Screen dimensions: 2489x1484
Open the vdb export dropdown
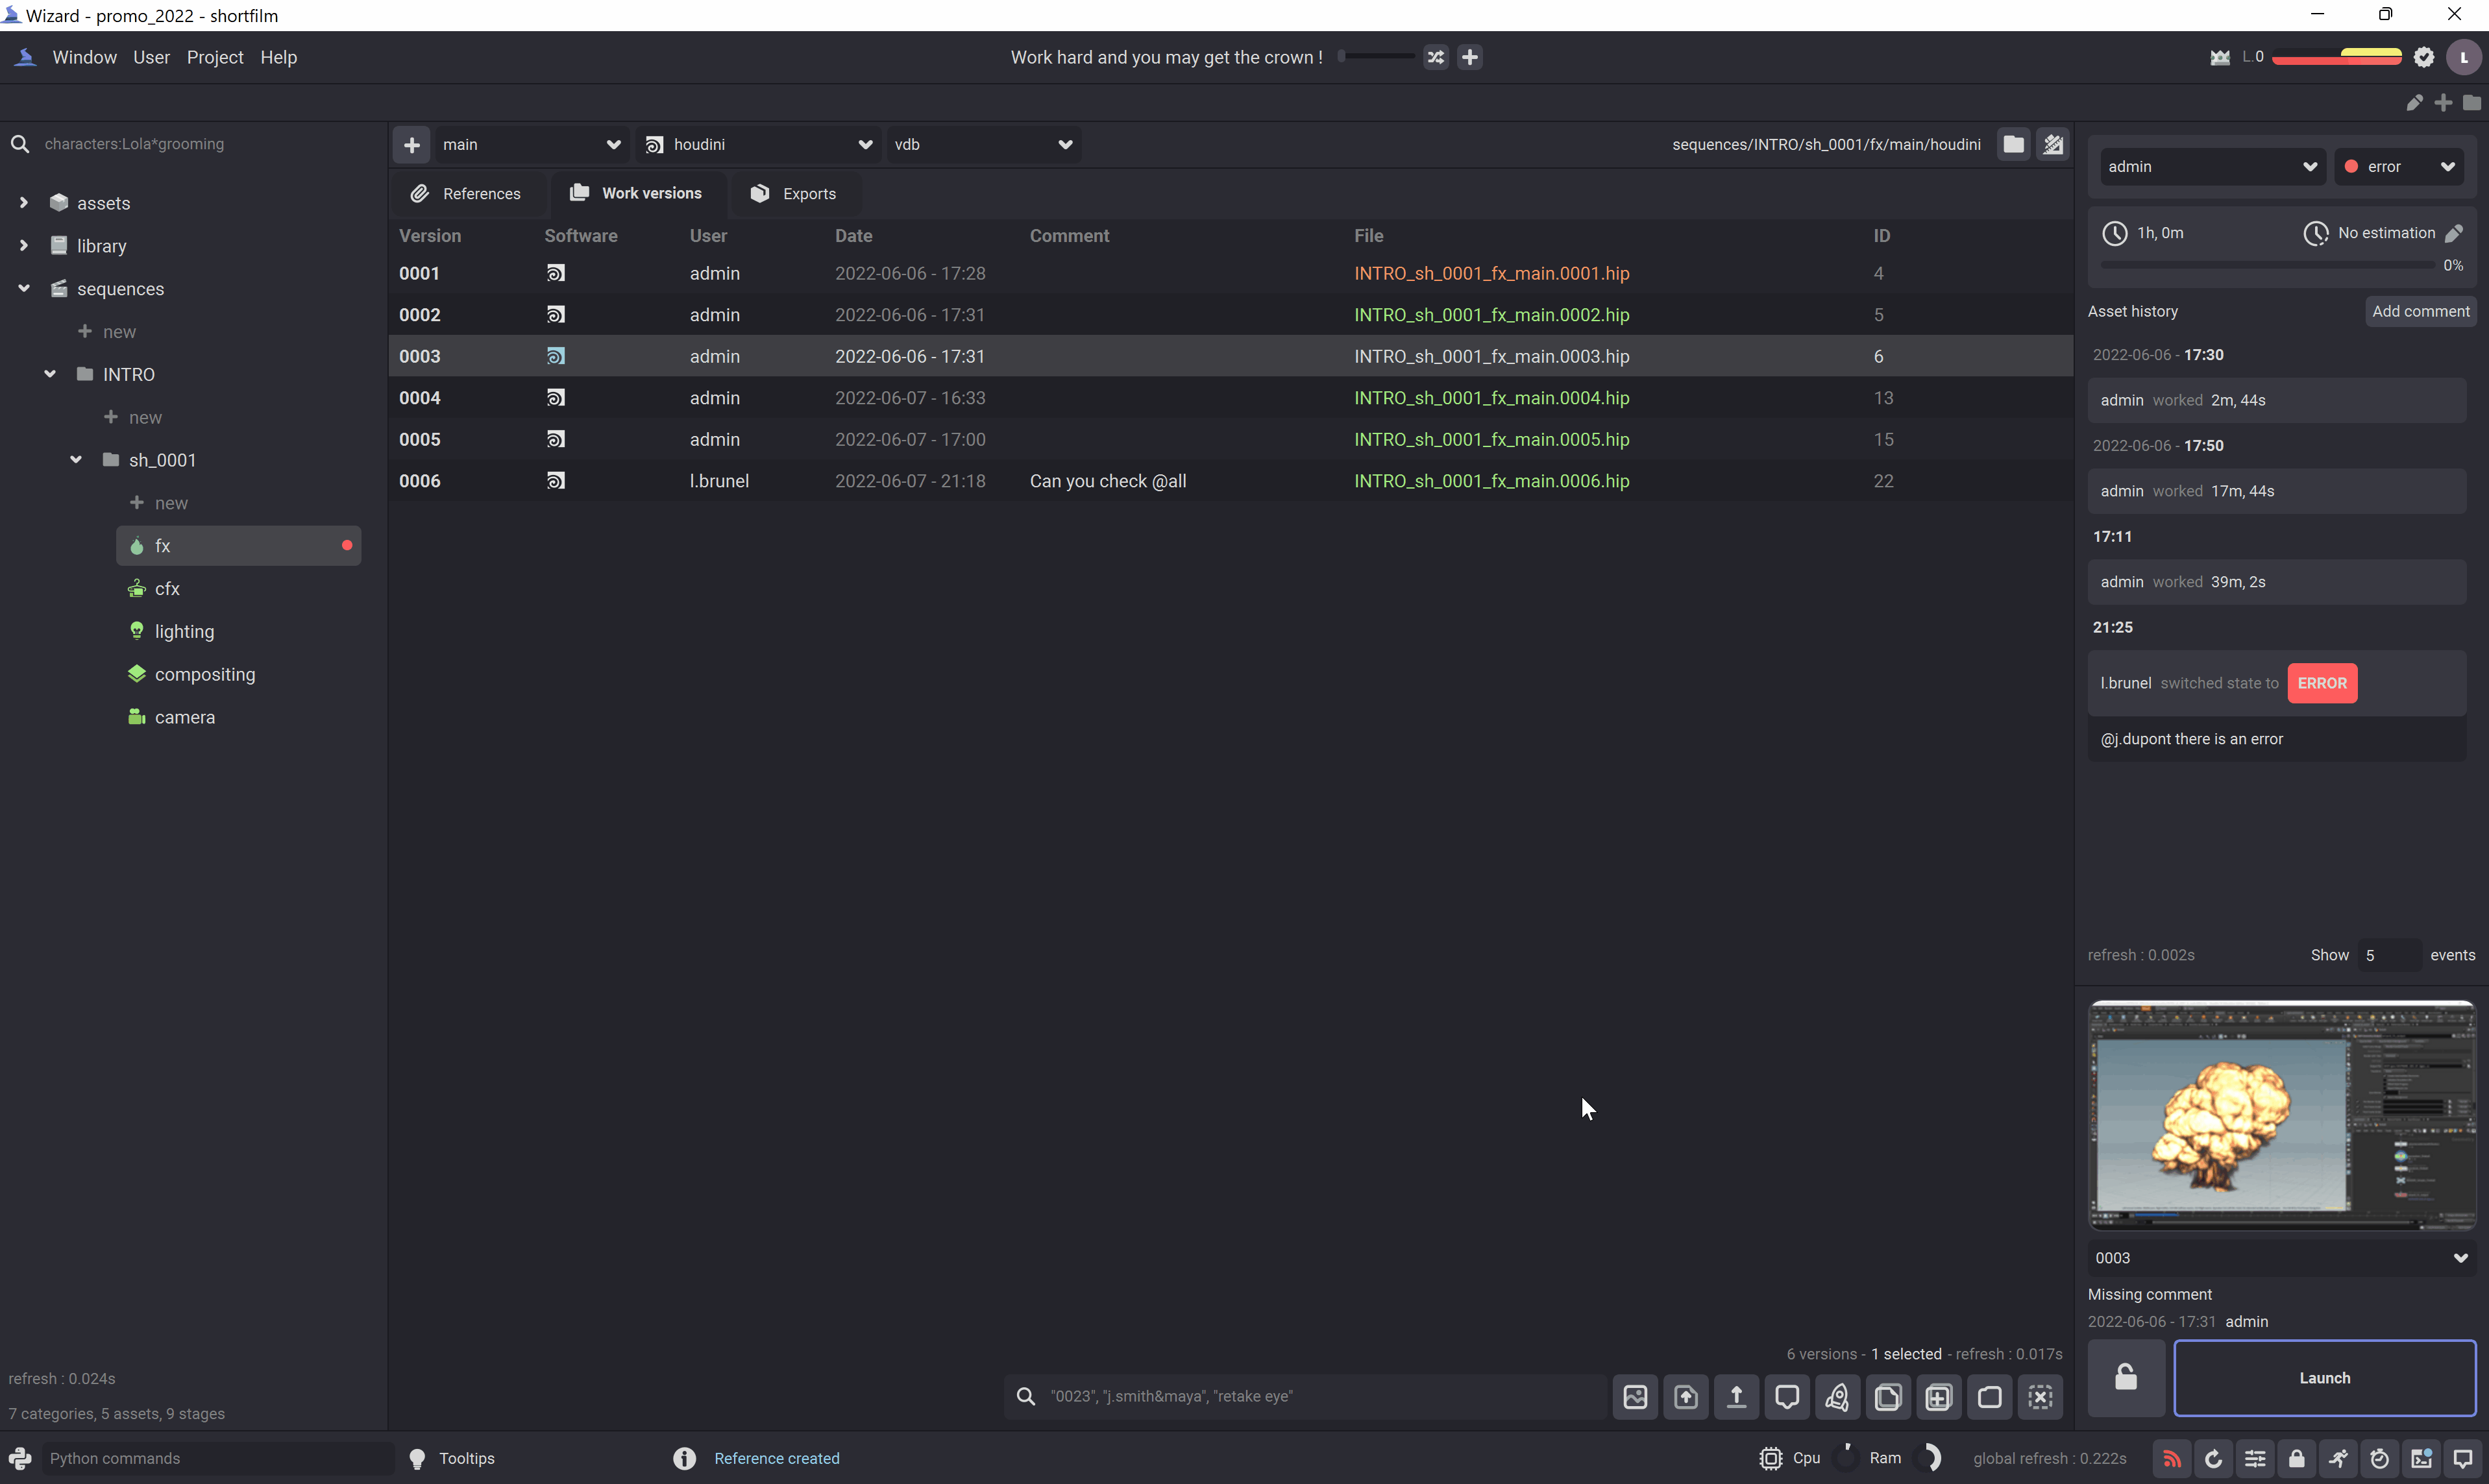coord(983,145)
